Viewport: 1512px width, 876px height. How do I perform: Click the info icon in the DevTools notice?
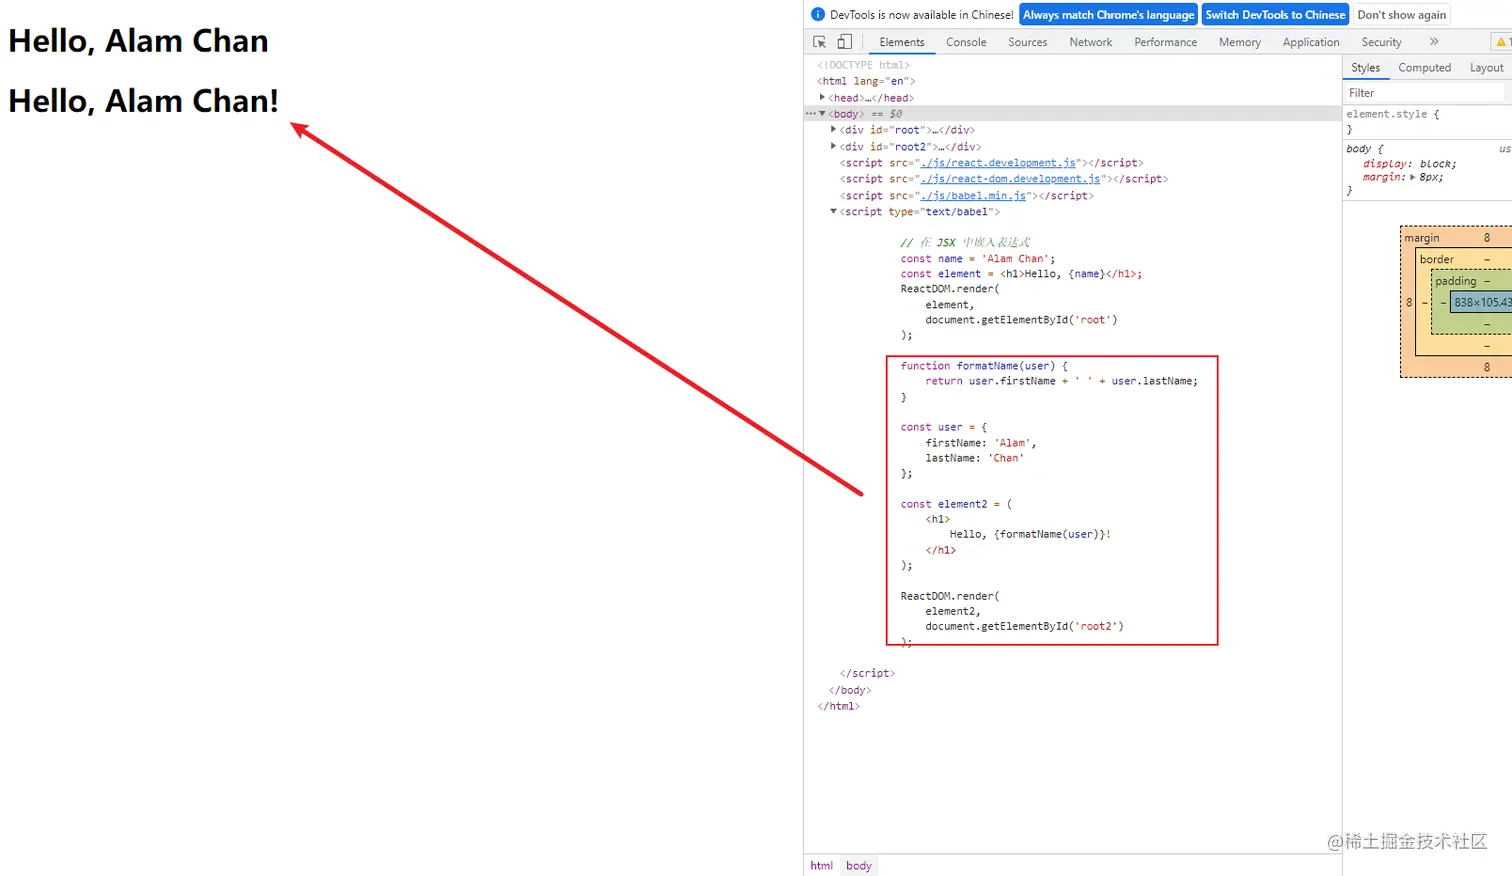(x=818, y=15)
